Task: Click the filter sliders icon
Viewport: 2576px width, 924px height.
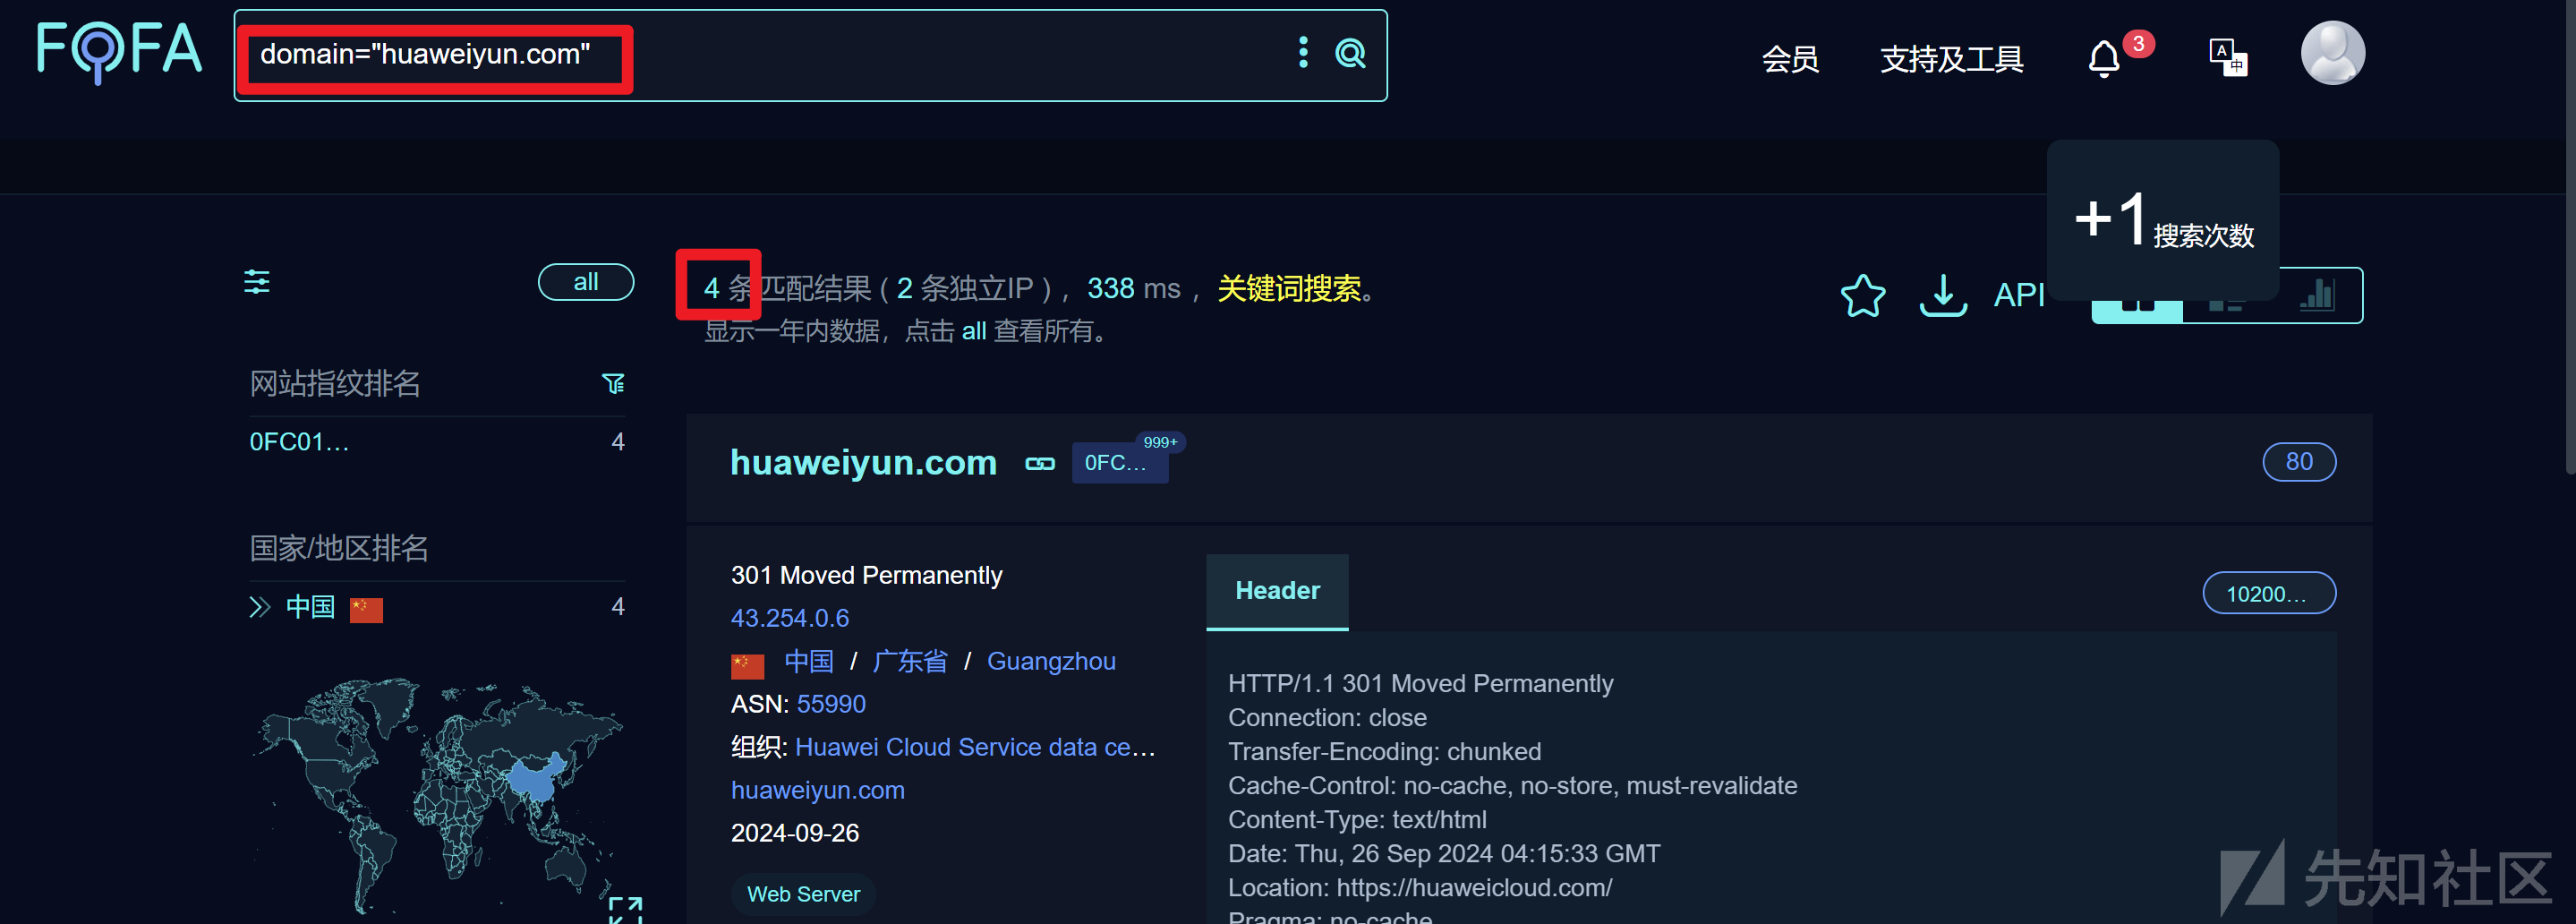Action: click(x=257, y=282)
